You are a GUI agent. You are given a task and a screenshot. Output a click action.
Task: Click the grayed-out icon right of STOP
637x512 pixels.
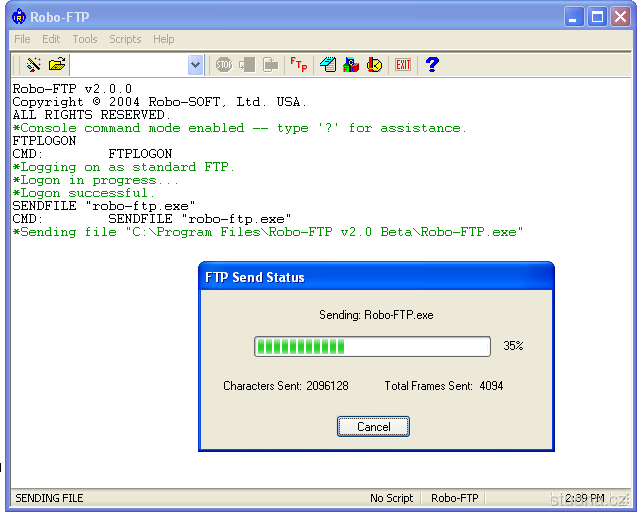(247, 65)
